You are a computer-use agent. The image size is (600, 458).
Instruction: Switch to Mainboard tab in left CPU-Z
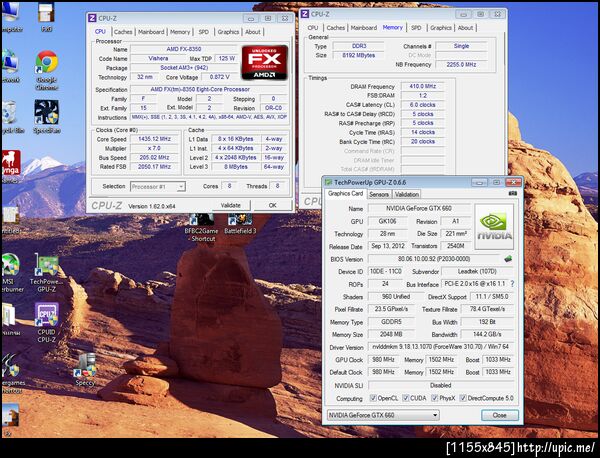(x=151, y=32)
